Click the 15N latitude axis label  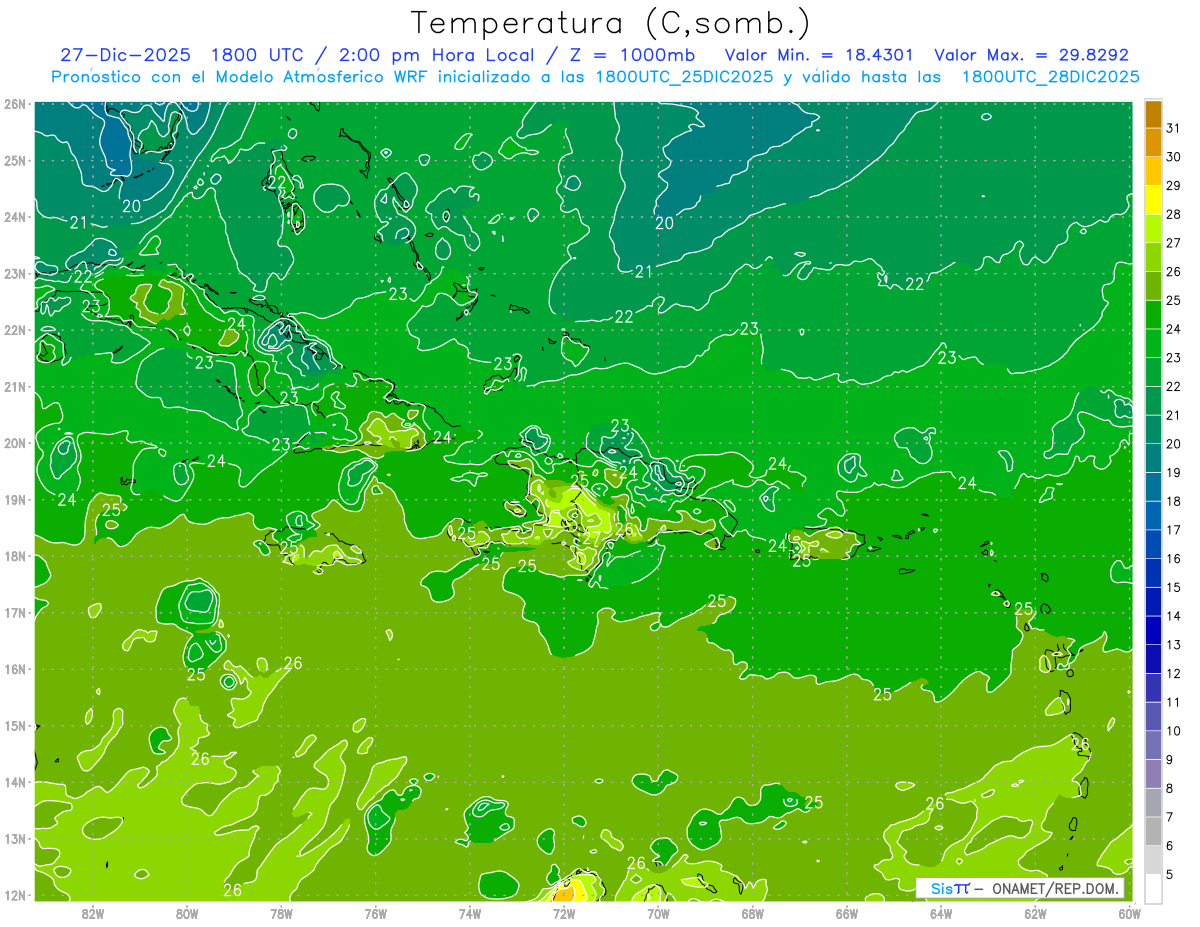pyautogui.click(x=15, y=725)
